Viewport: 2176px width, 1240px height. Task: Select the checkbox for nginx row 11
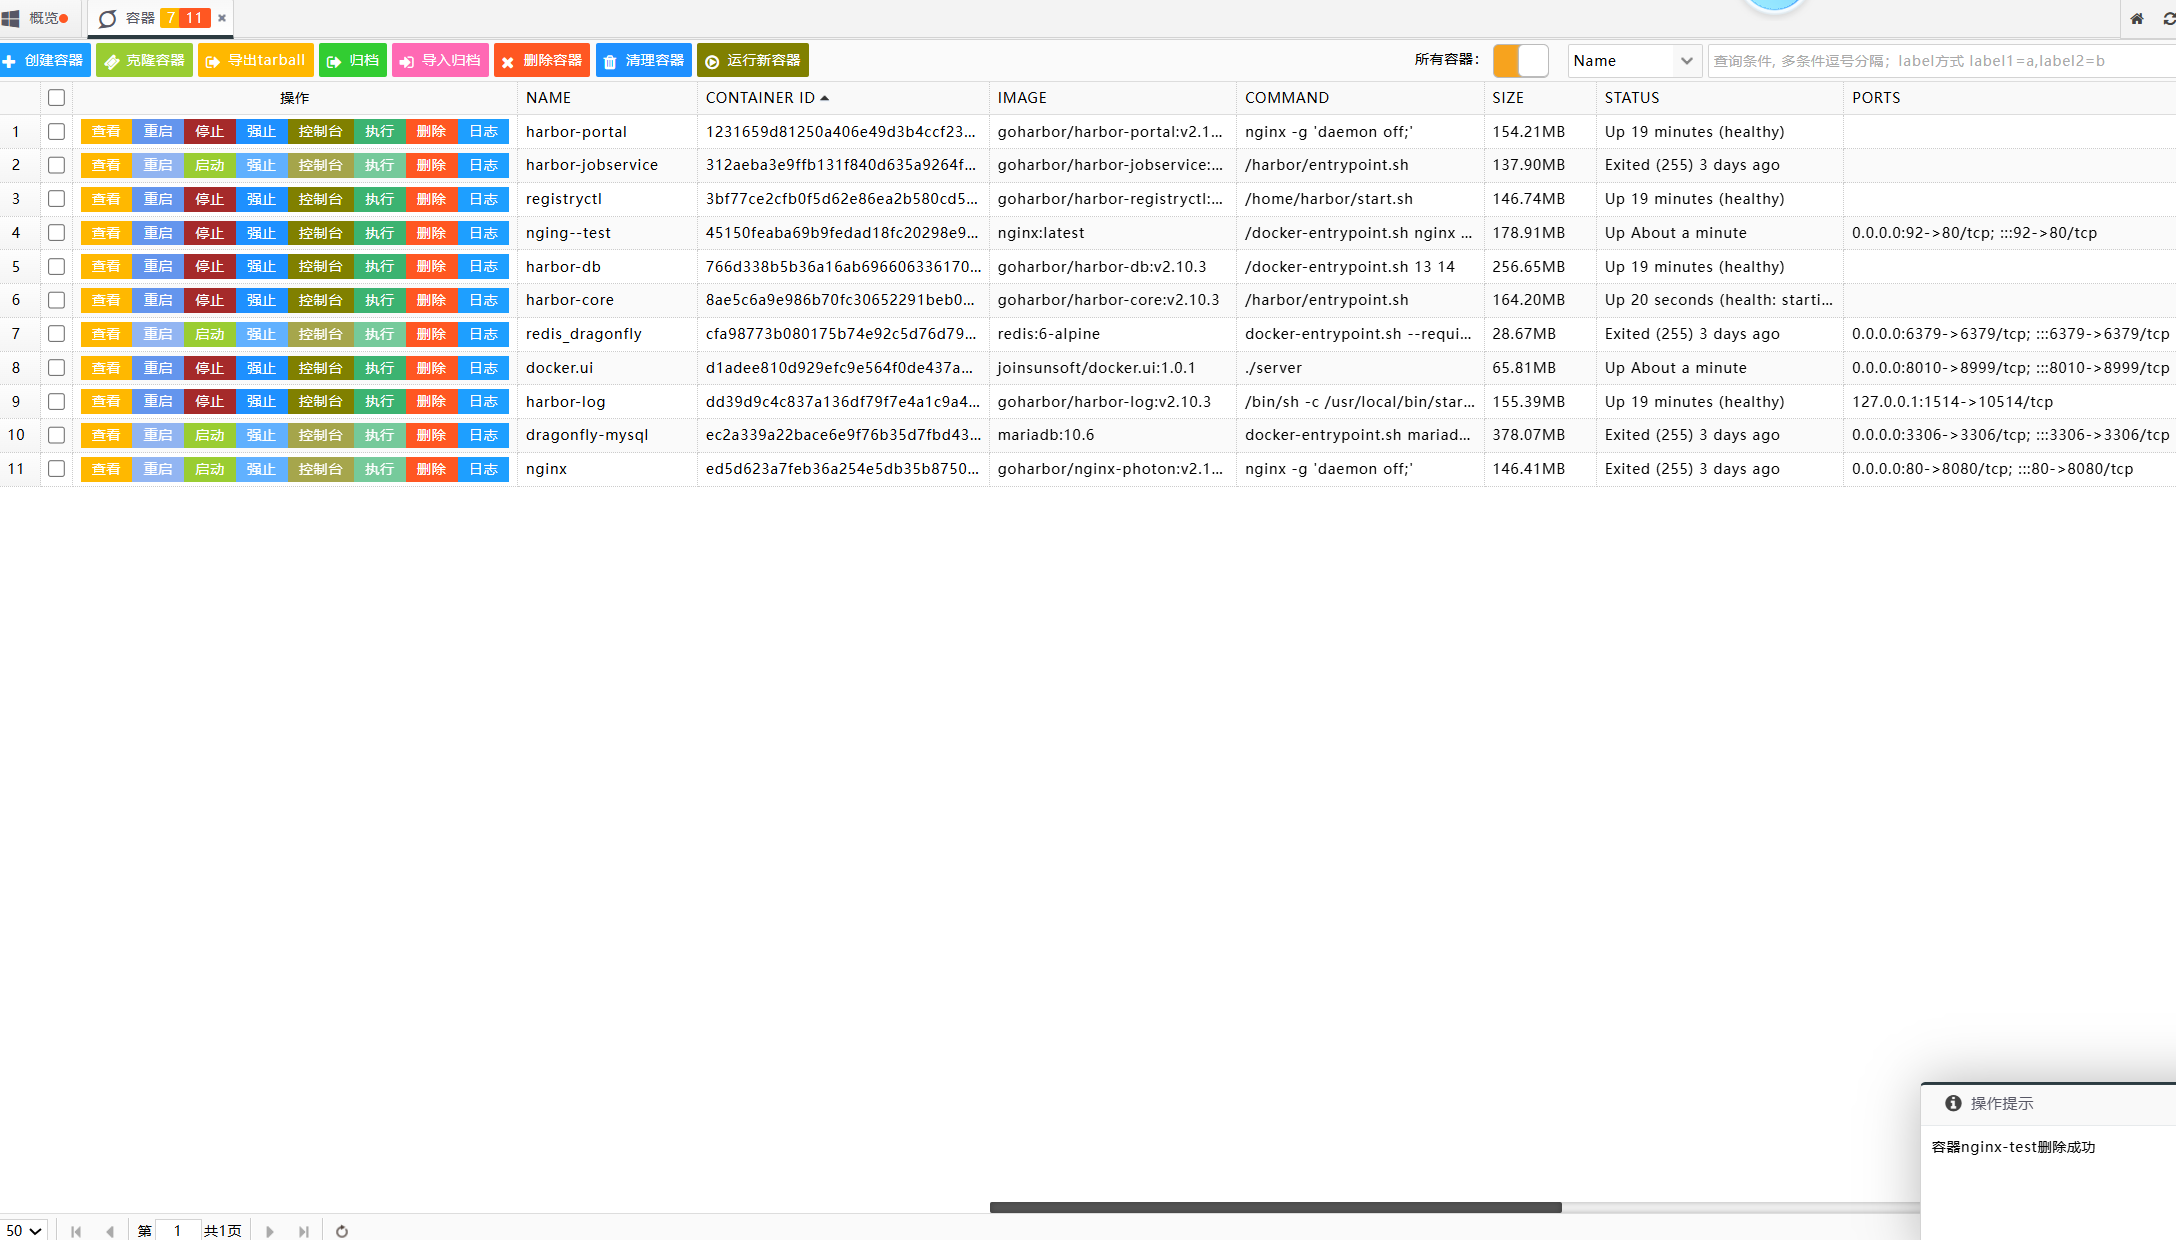[56, 469]
